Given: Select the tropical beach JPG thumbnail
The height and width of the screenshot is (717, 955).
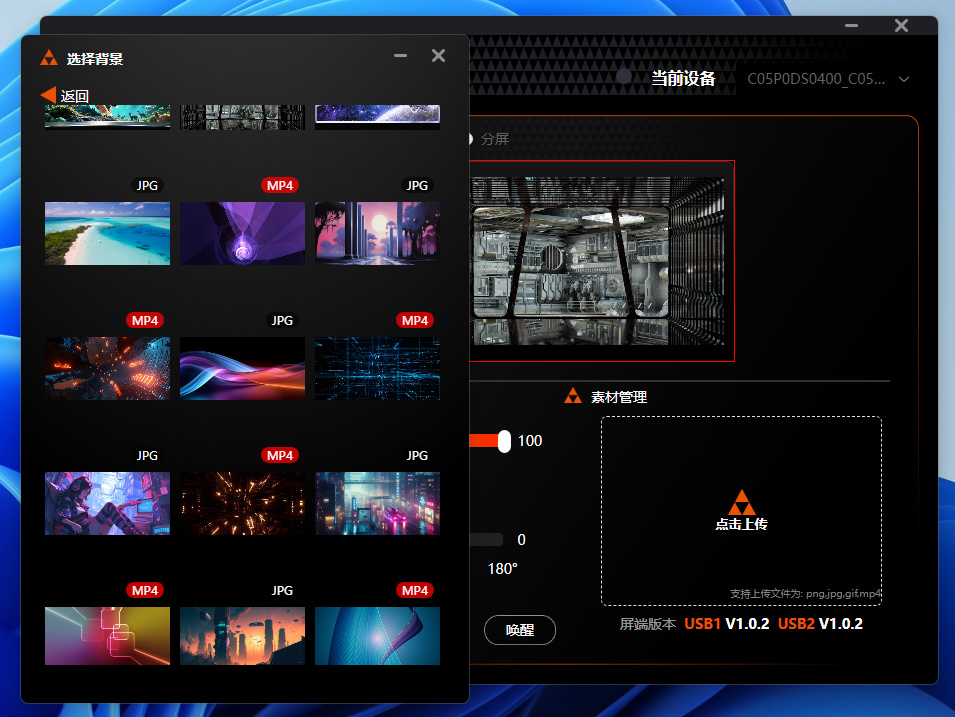Looking at the screenshot, I should [107, 233].
